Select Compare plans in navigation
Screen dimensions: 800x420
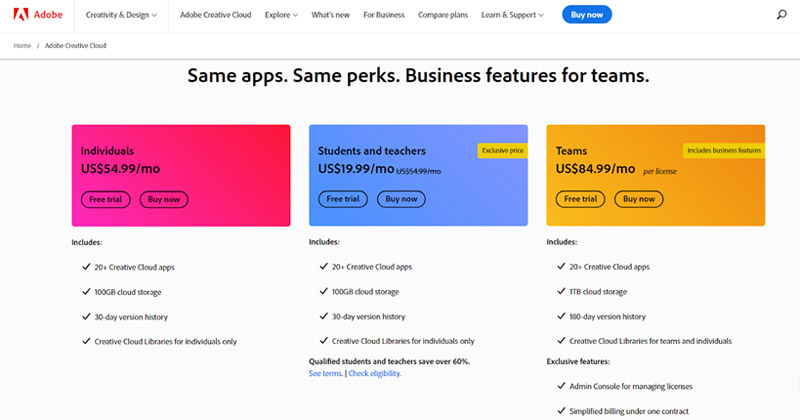click(445, 15)
